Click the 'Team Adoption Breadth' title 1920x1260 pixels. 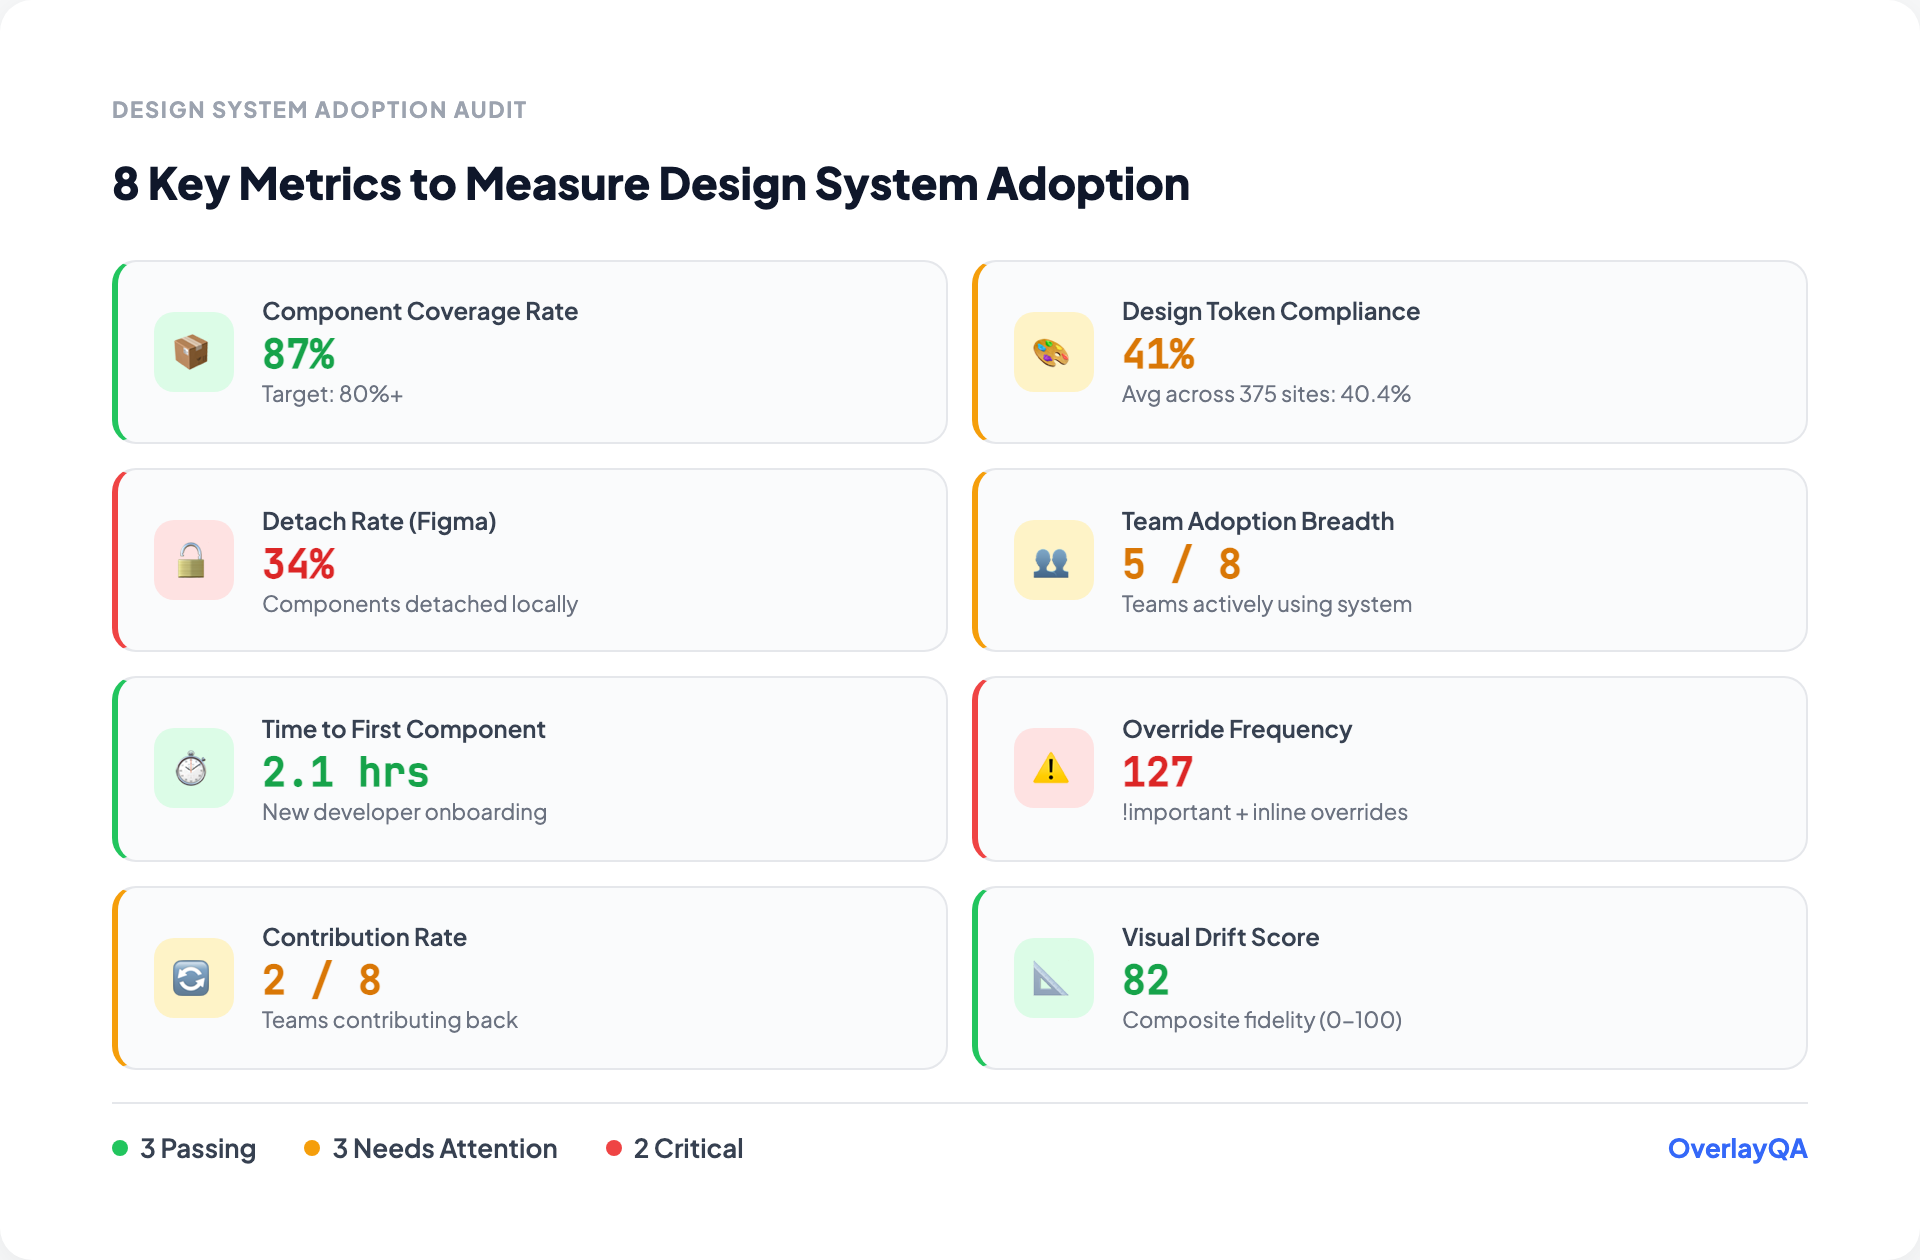(1258, 521)
